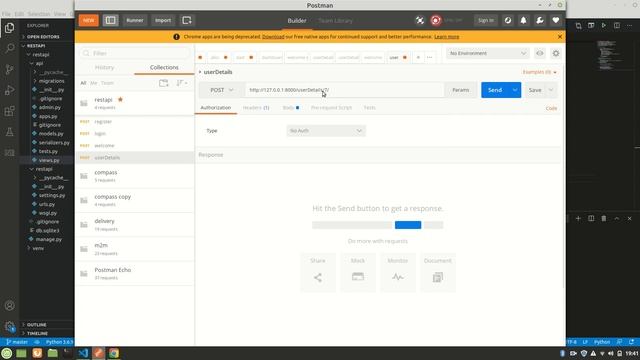Click the new collection folder icon

(164, 83)
